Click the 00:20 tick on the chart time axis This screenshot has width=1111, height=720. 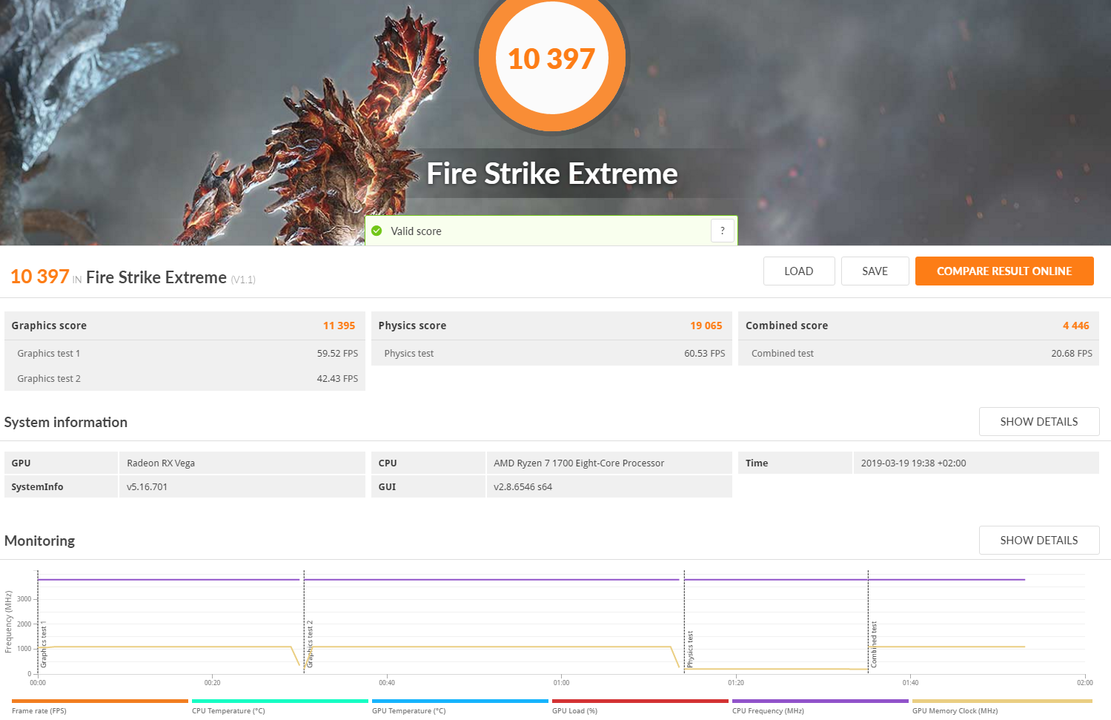point(212,682)
